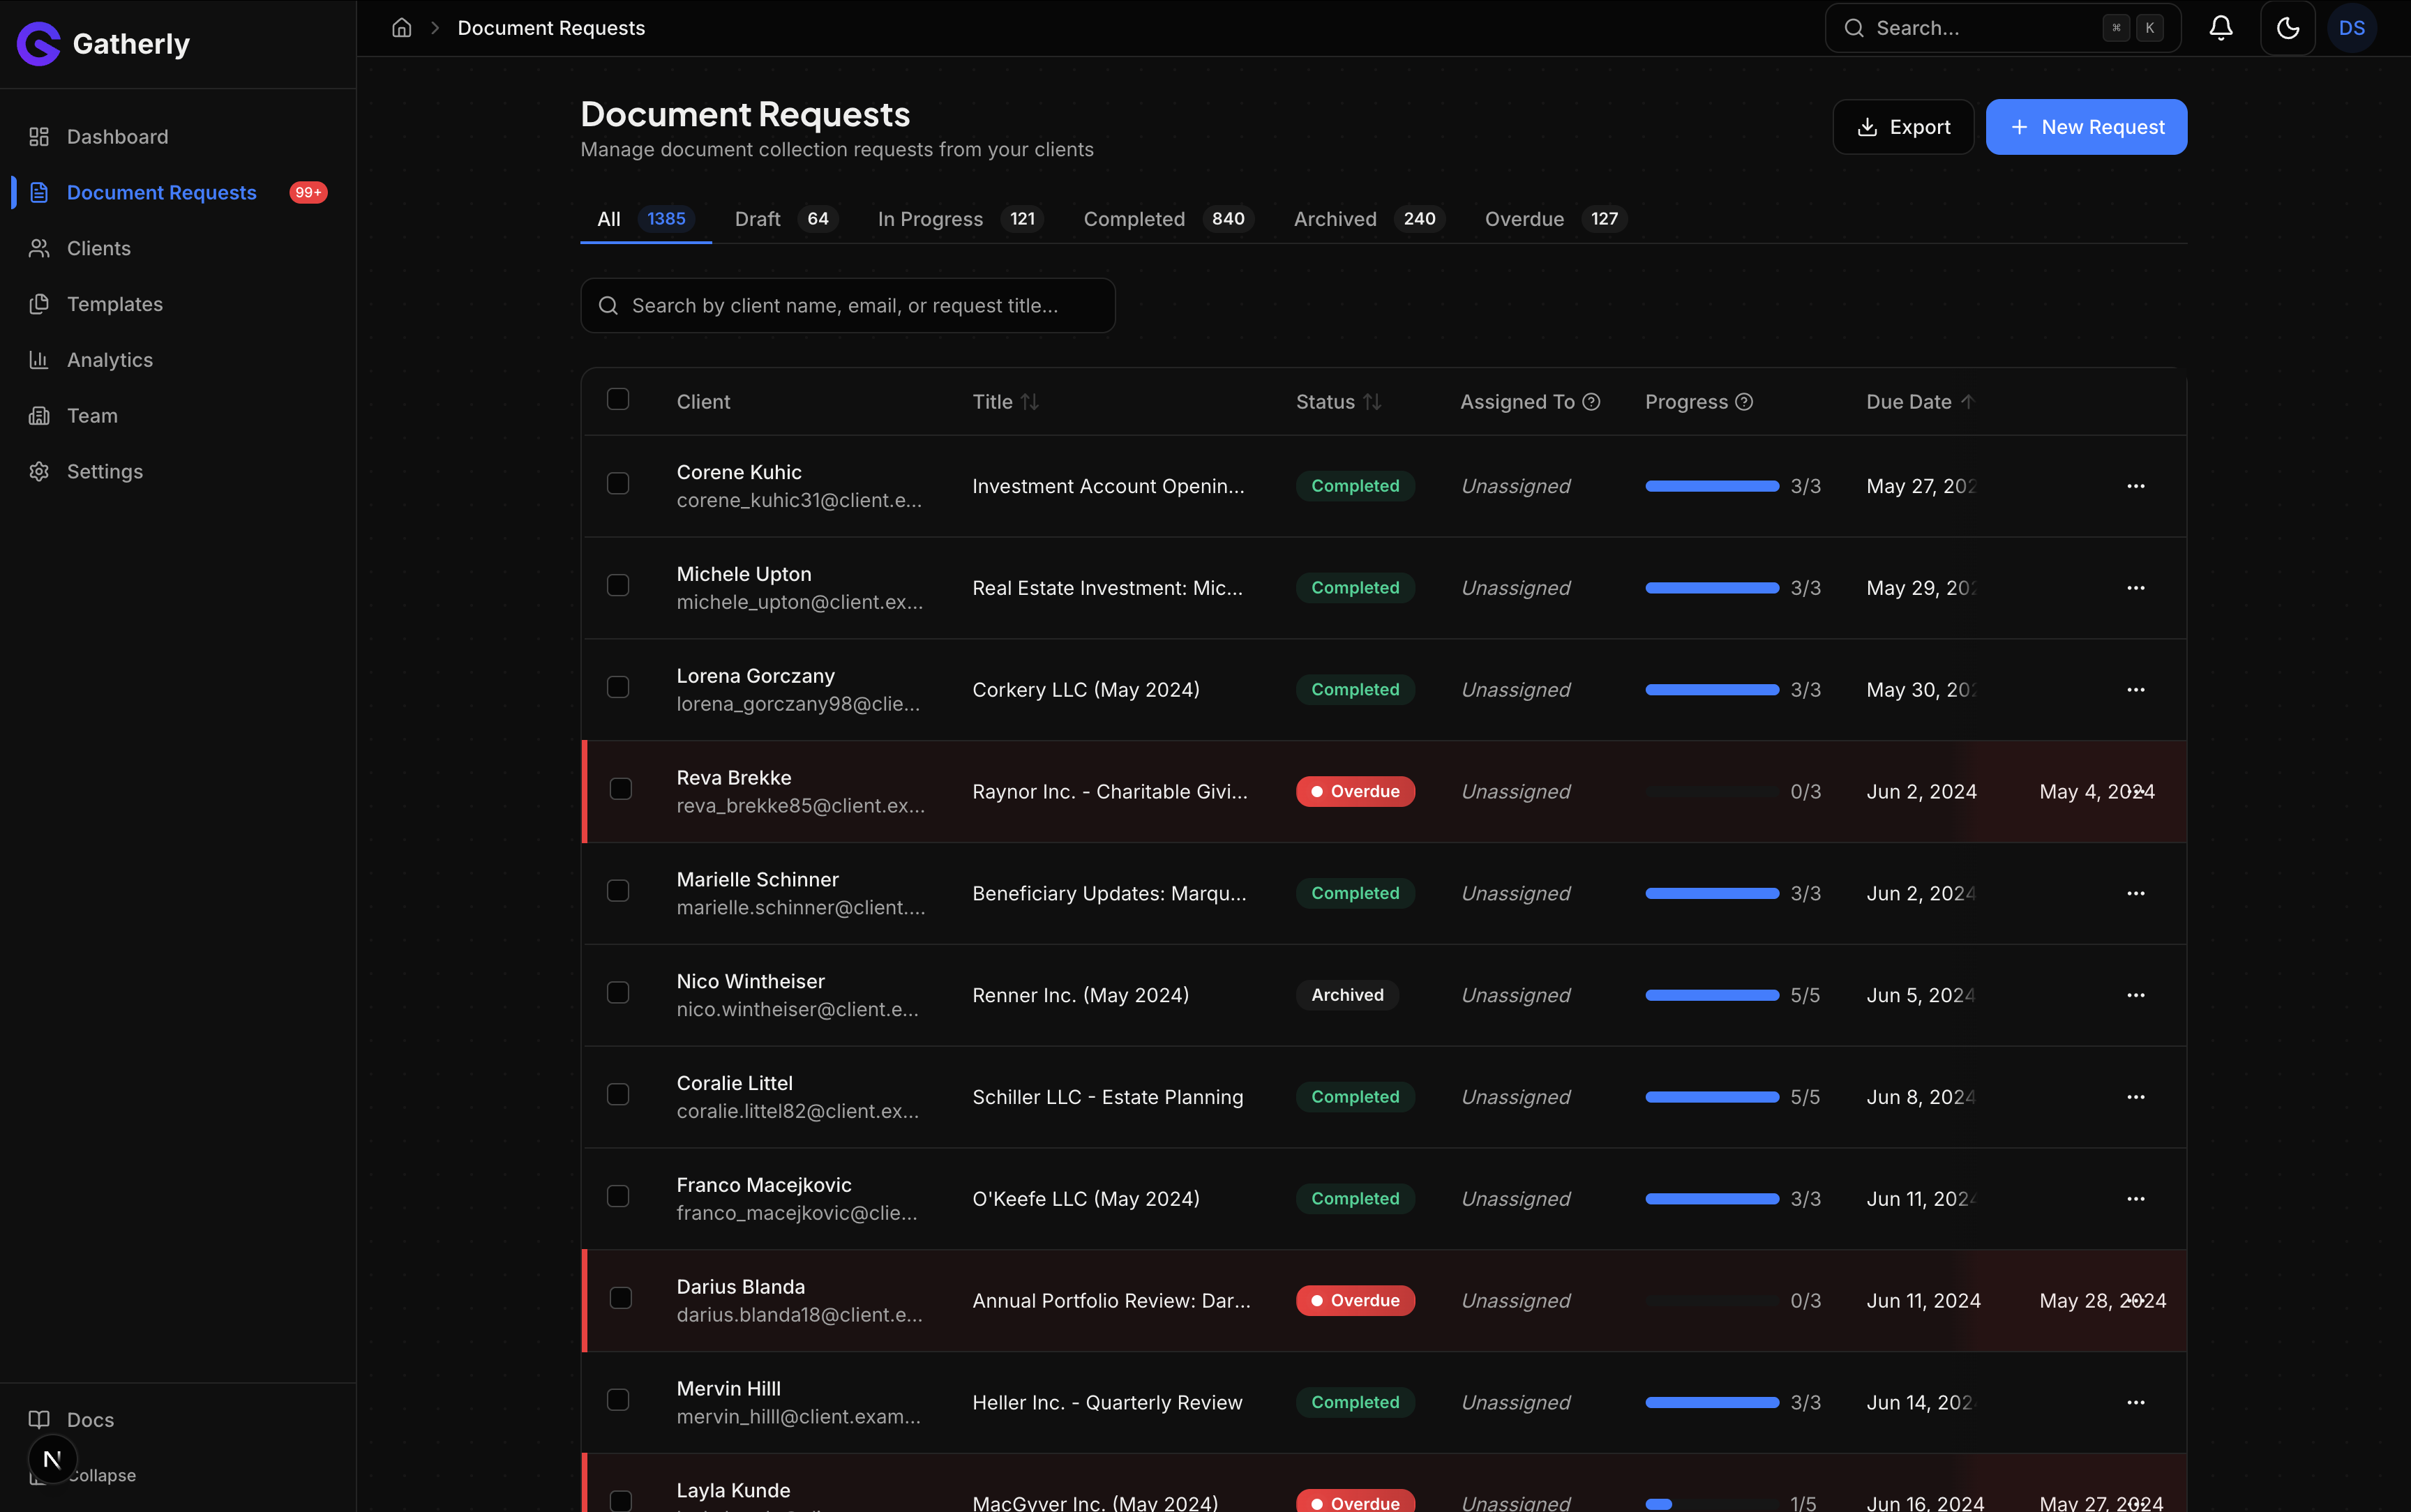Open row actions menu for Michele Upton
2411x1512 pixels.
pyautogui.click(x=2135, y=588)
